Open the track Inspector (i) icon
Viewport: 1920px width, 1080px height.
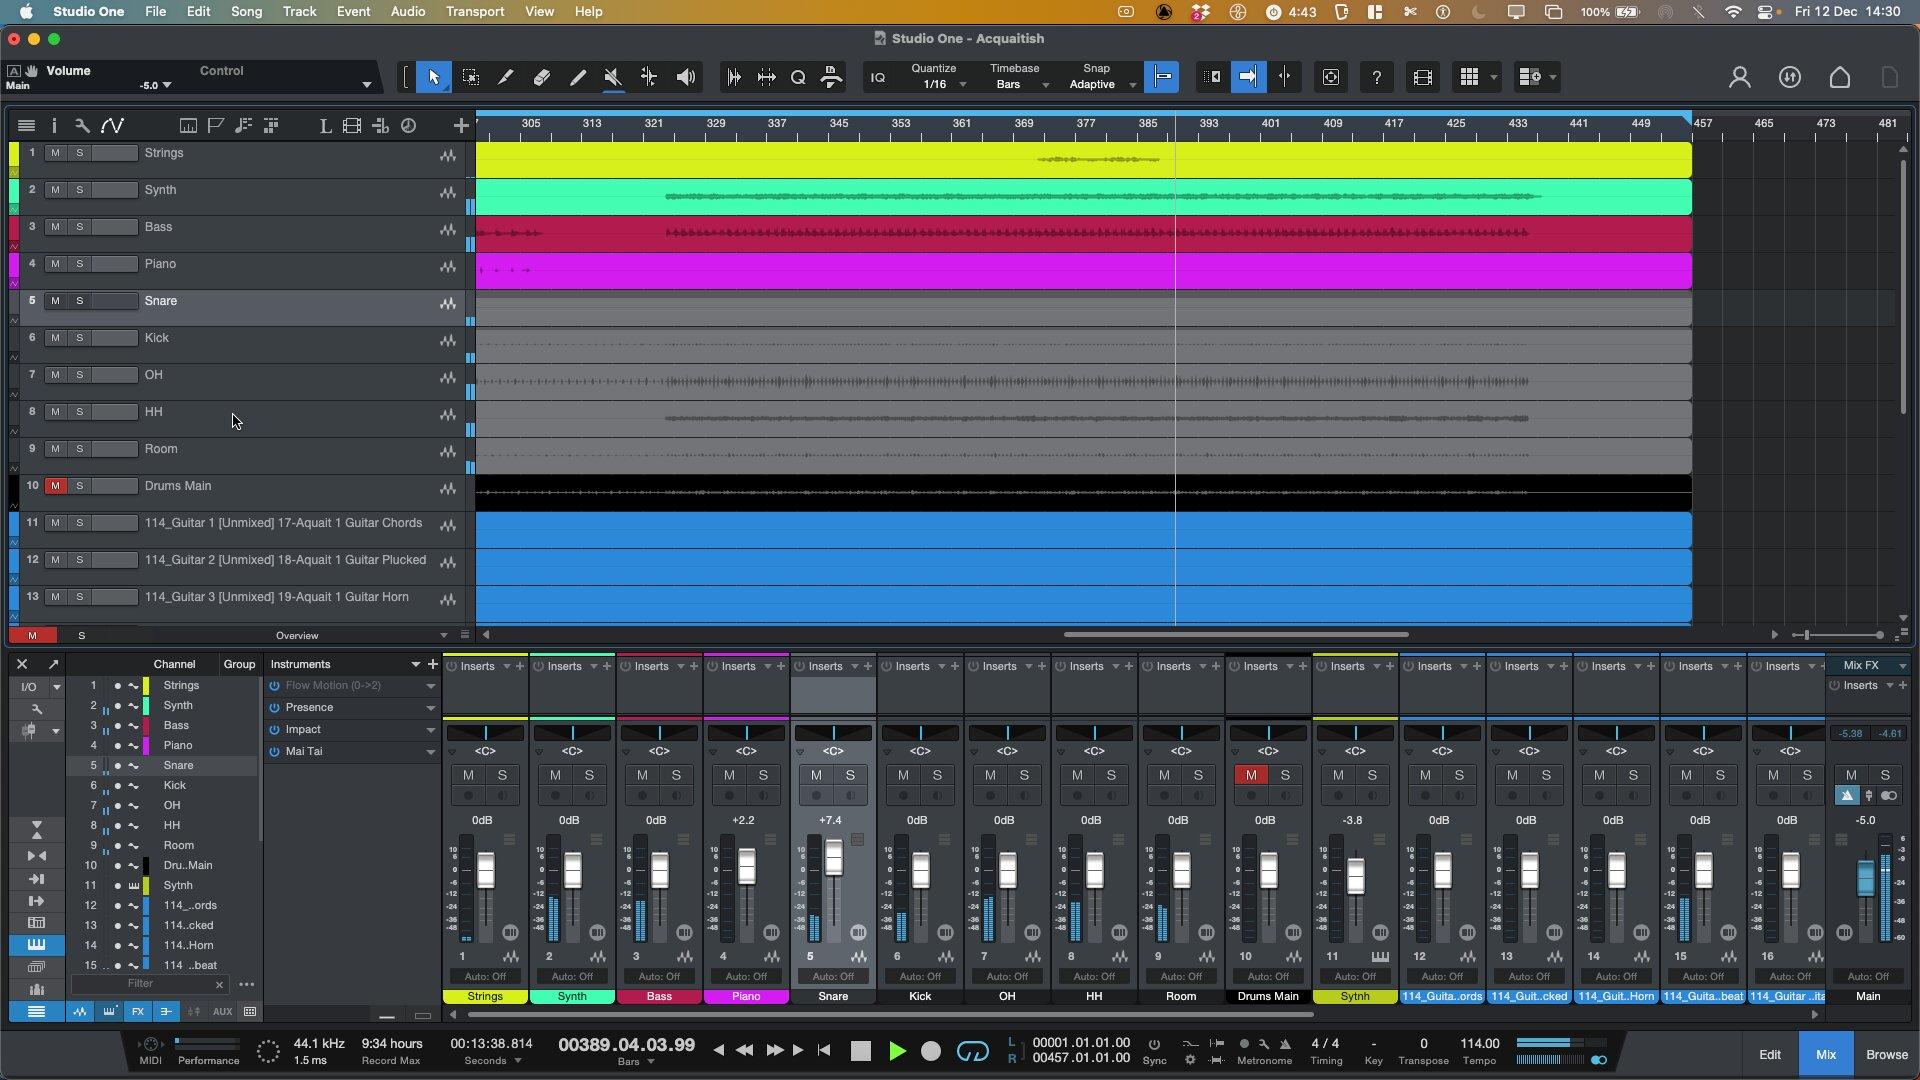point(54,125)
